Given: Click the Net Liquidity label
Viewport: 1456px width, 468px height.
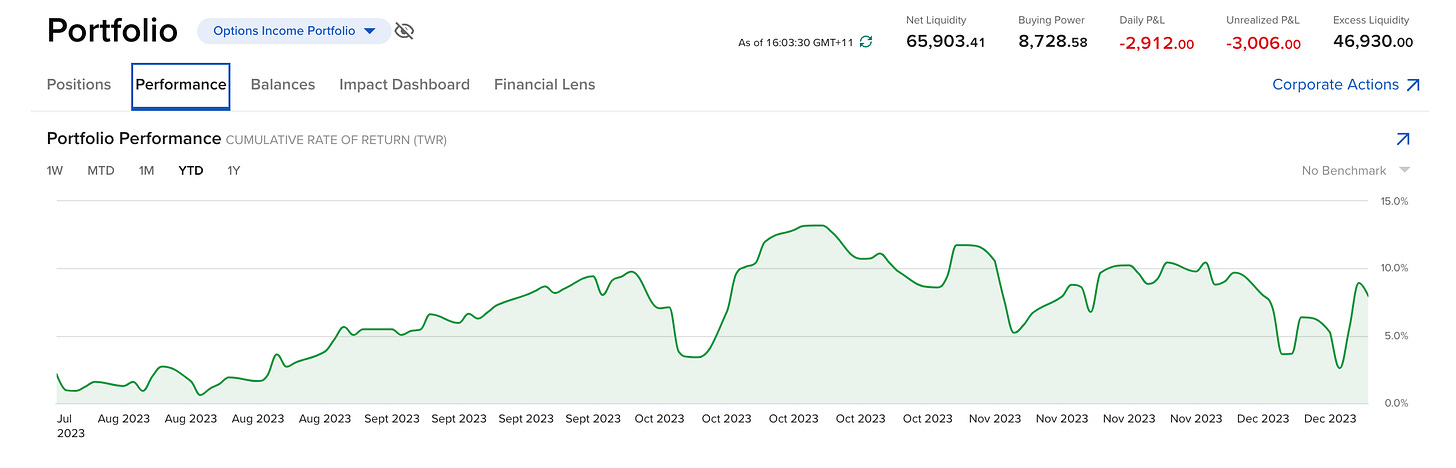Looking at the screenshot, I should (x=937, y=20).
